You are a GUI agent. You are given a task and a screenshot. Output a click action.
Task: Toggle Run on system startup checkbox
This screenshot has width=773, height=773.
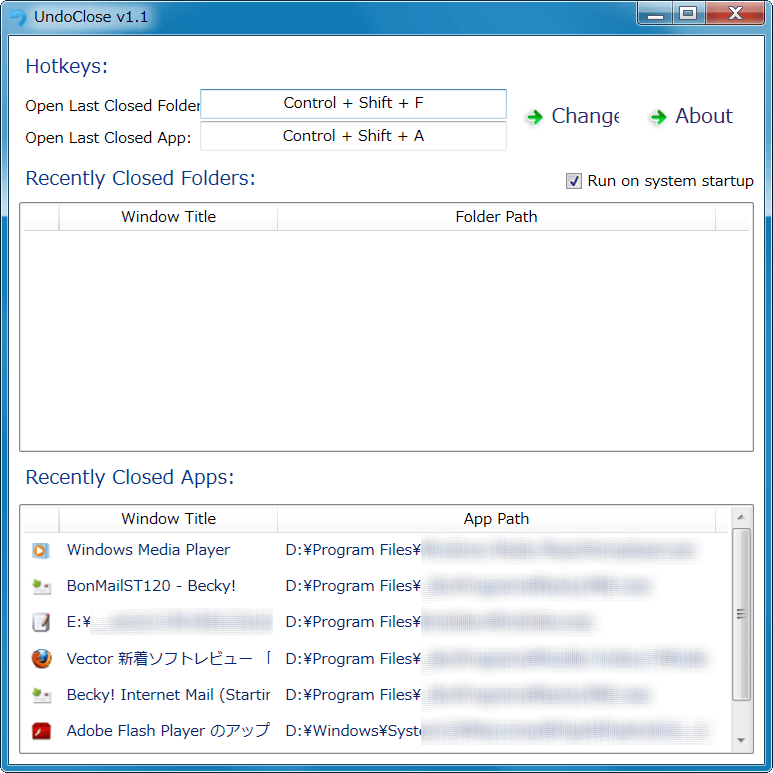pos(573,181)
